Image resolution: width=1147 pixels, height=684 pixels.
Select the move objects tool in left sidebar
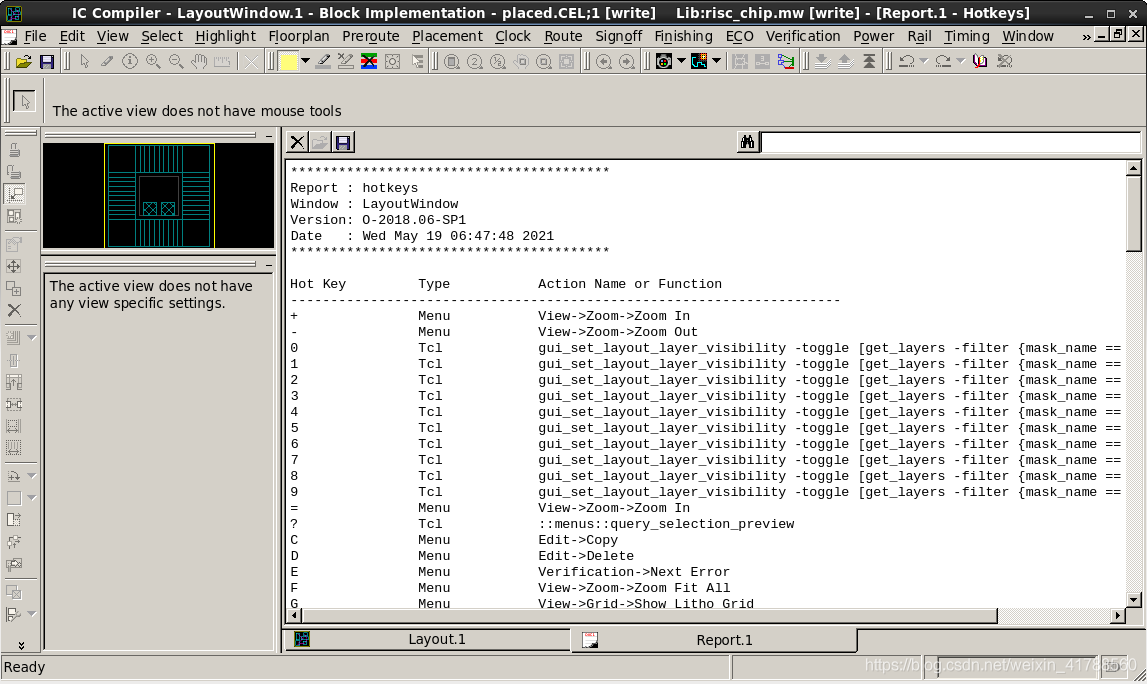tap(14, 267)
